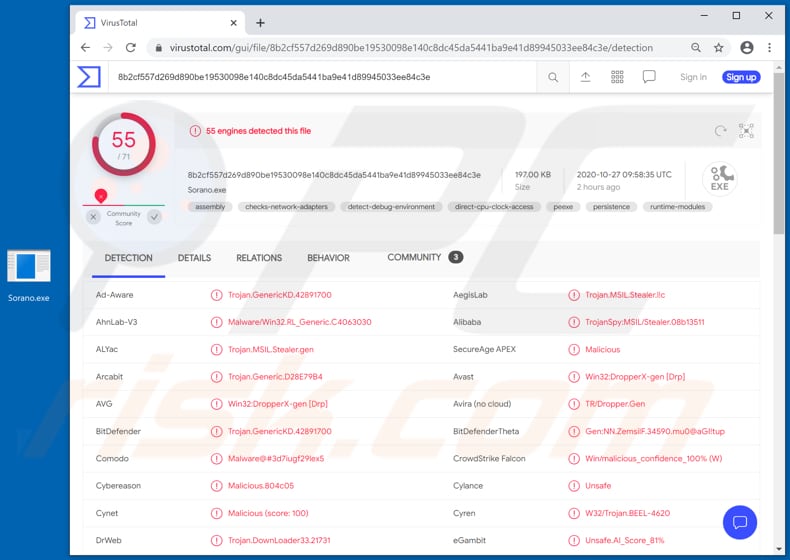Click the Sign up button
Viewport: 790px width, 560px height.
coord(741,77)
